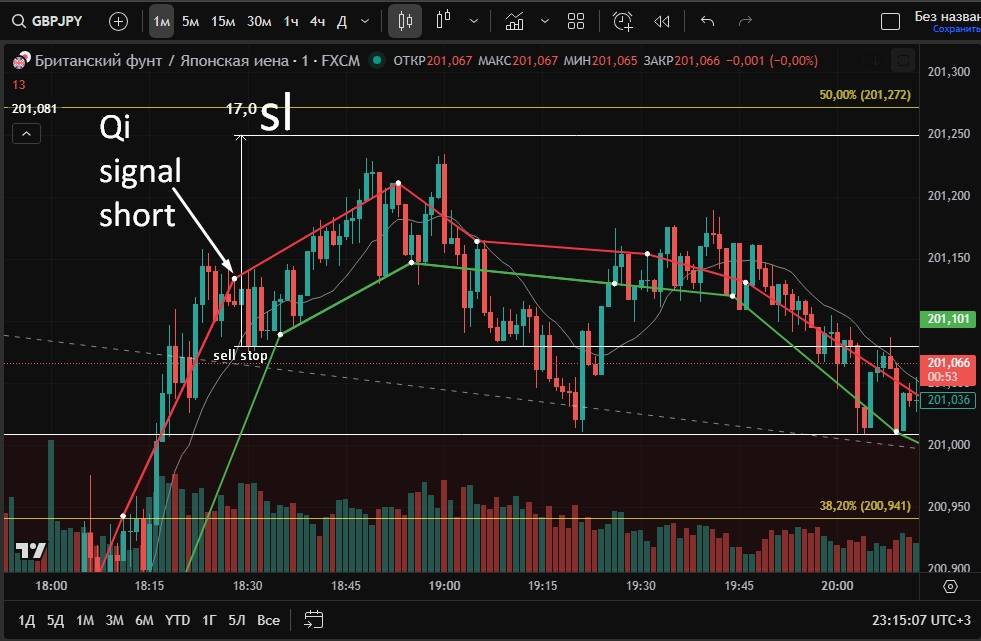Select the 1ч timeframe
This screenshot has width=981, height=641.
(x=290, y=21)
